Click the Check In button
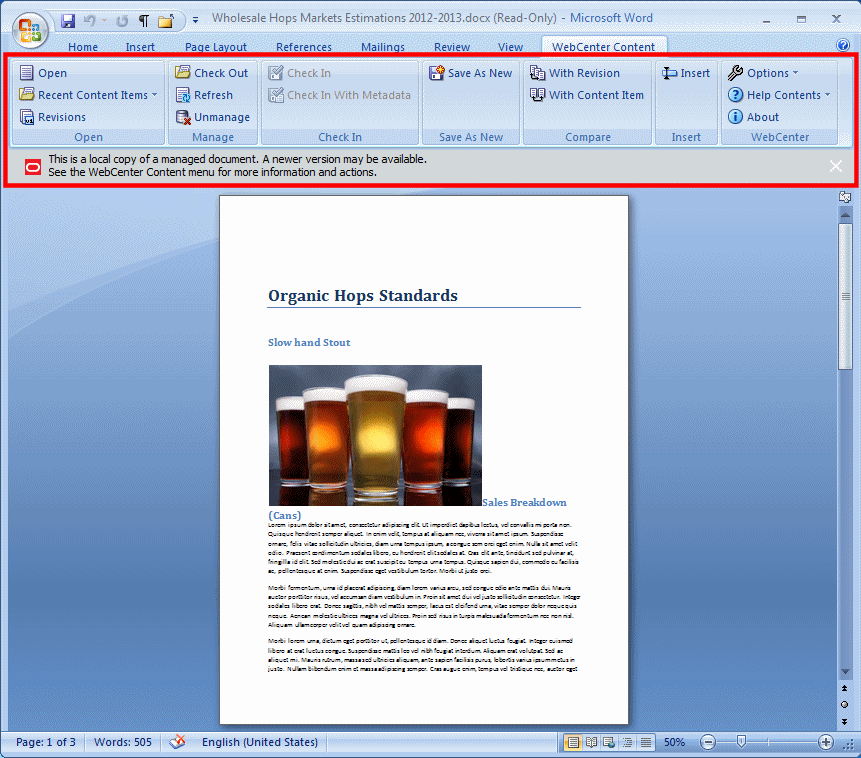861x758 pixels. 299,73
